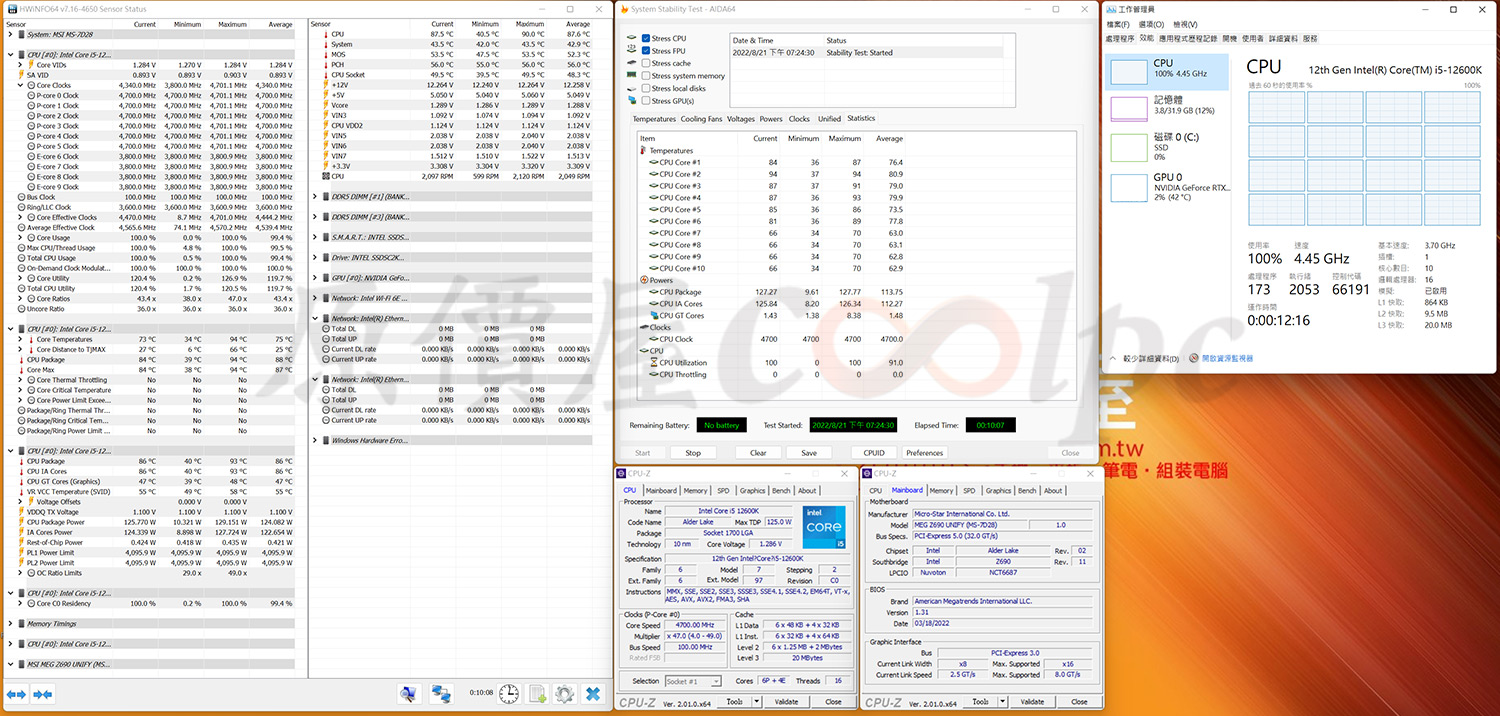The width and height of the screenshot is (1500, 716).
Task: Click CPUID button in AIDA64
Action: tap(874, 453)
